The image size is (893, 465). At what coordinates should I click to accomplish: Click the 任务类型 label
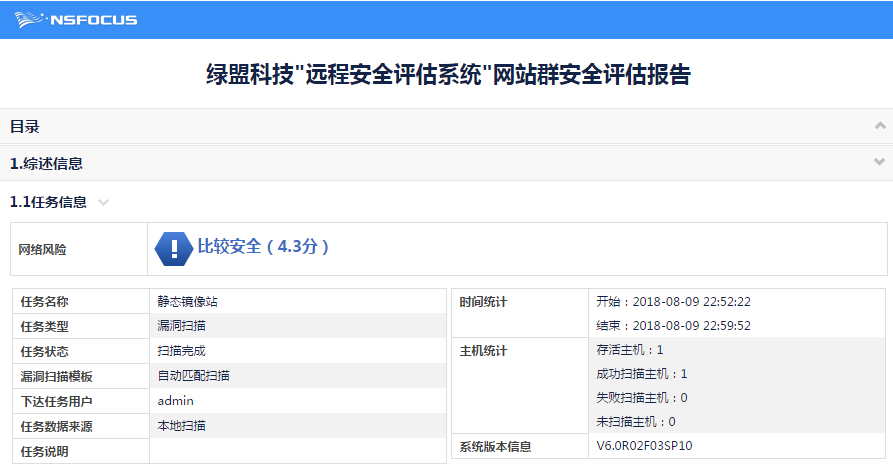(x=44, y=327)
